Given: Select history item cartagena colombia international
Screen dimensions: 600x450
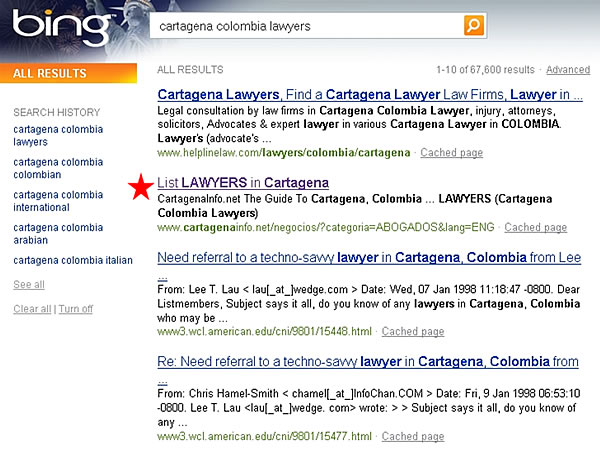Looking at the screenshot, I should [58, 201].
